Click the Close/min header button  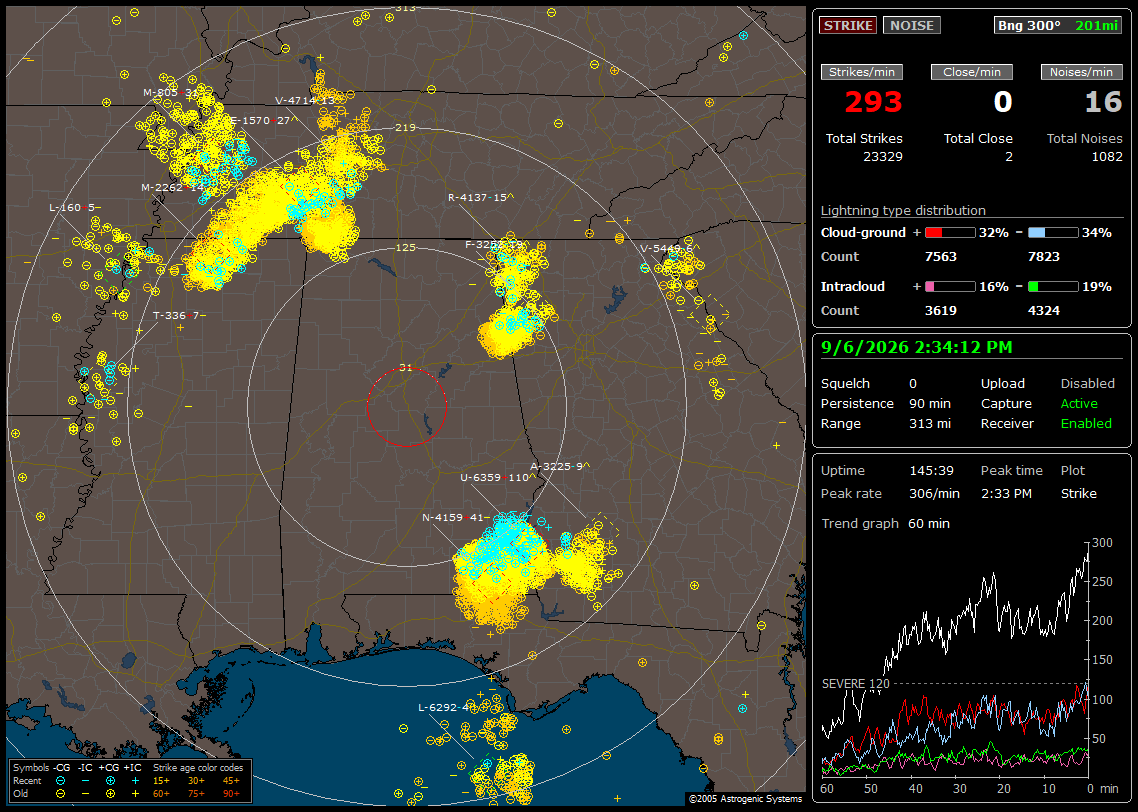972,72
